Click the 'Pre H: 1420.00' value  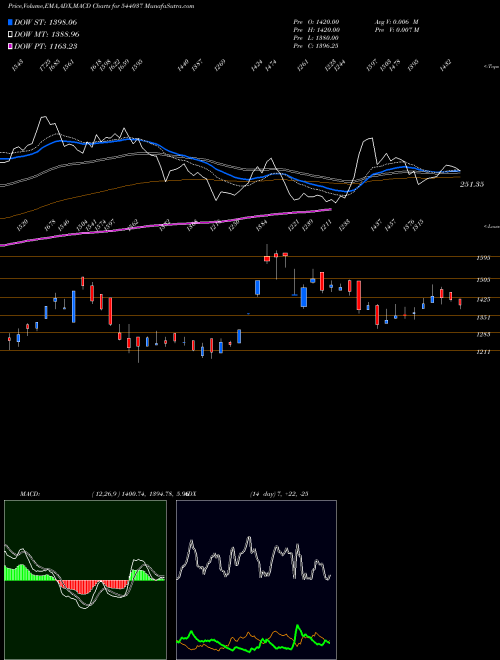pyautogui.click(x=316, y=30)
